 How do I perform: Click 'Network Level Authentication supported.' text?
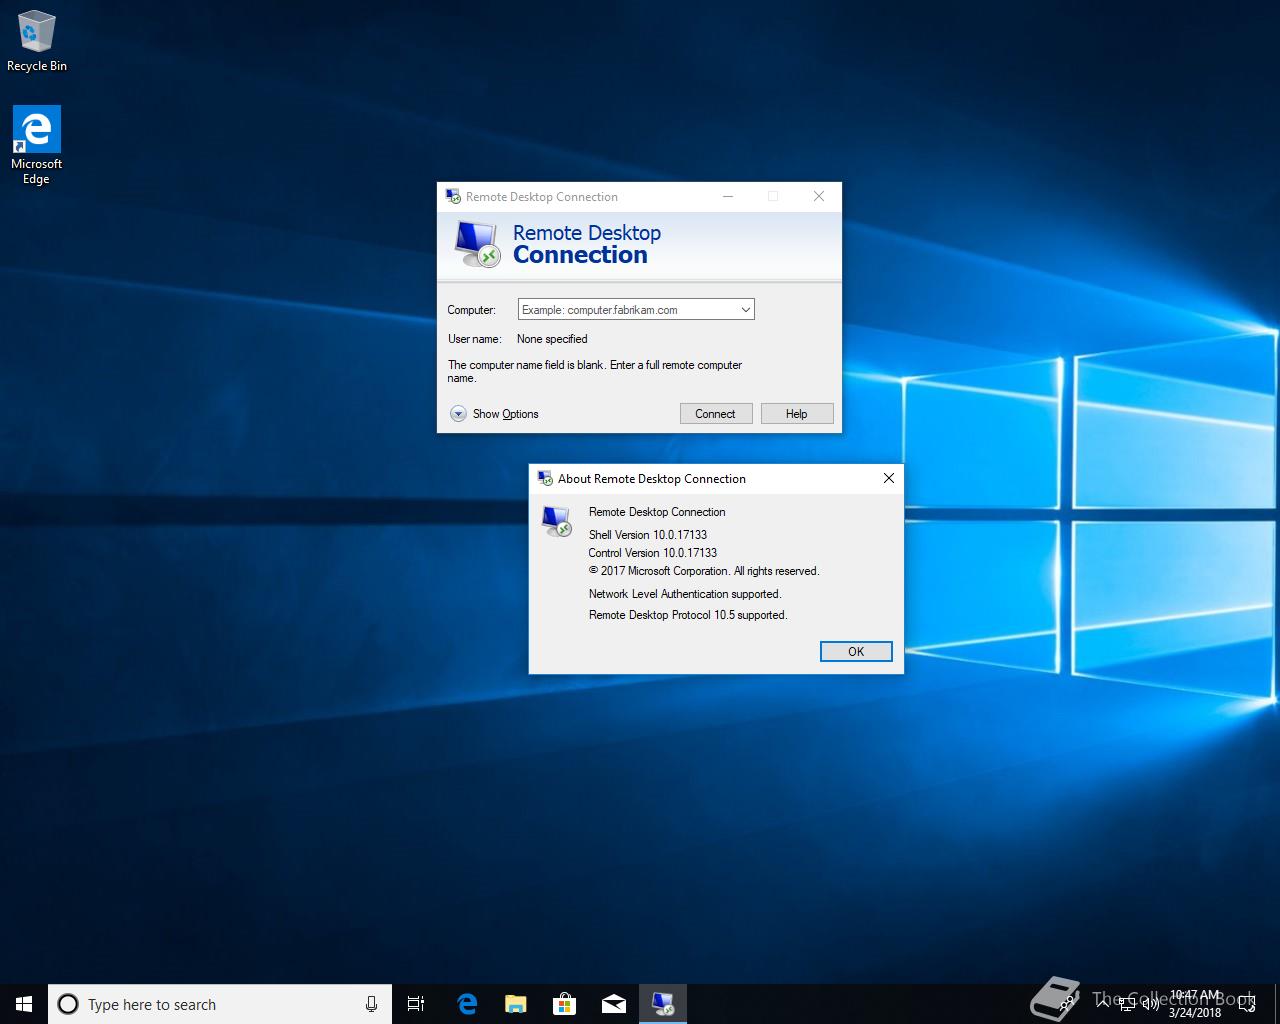685,594
